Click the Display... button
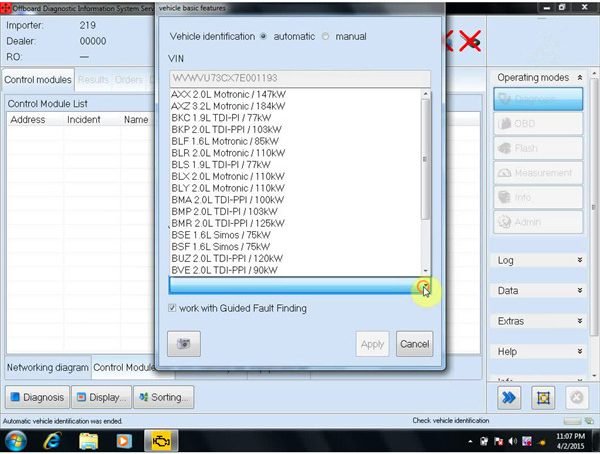This screenshot has width=600, height=454. (102, 397)
